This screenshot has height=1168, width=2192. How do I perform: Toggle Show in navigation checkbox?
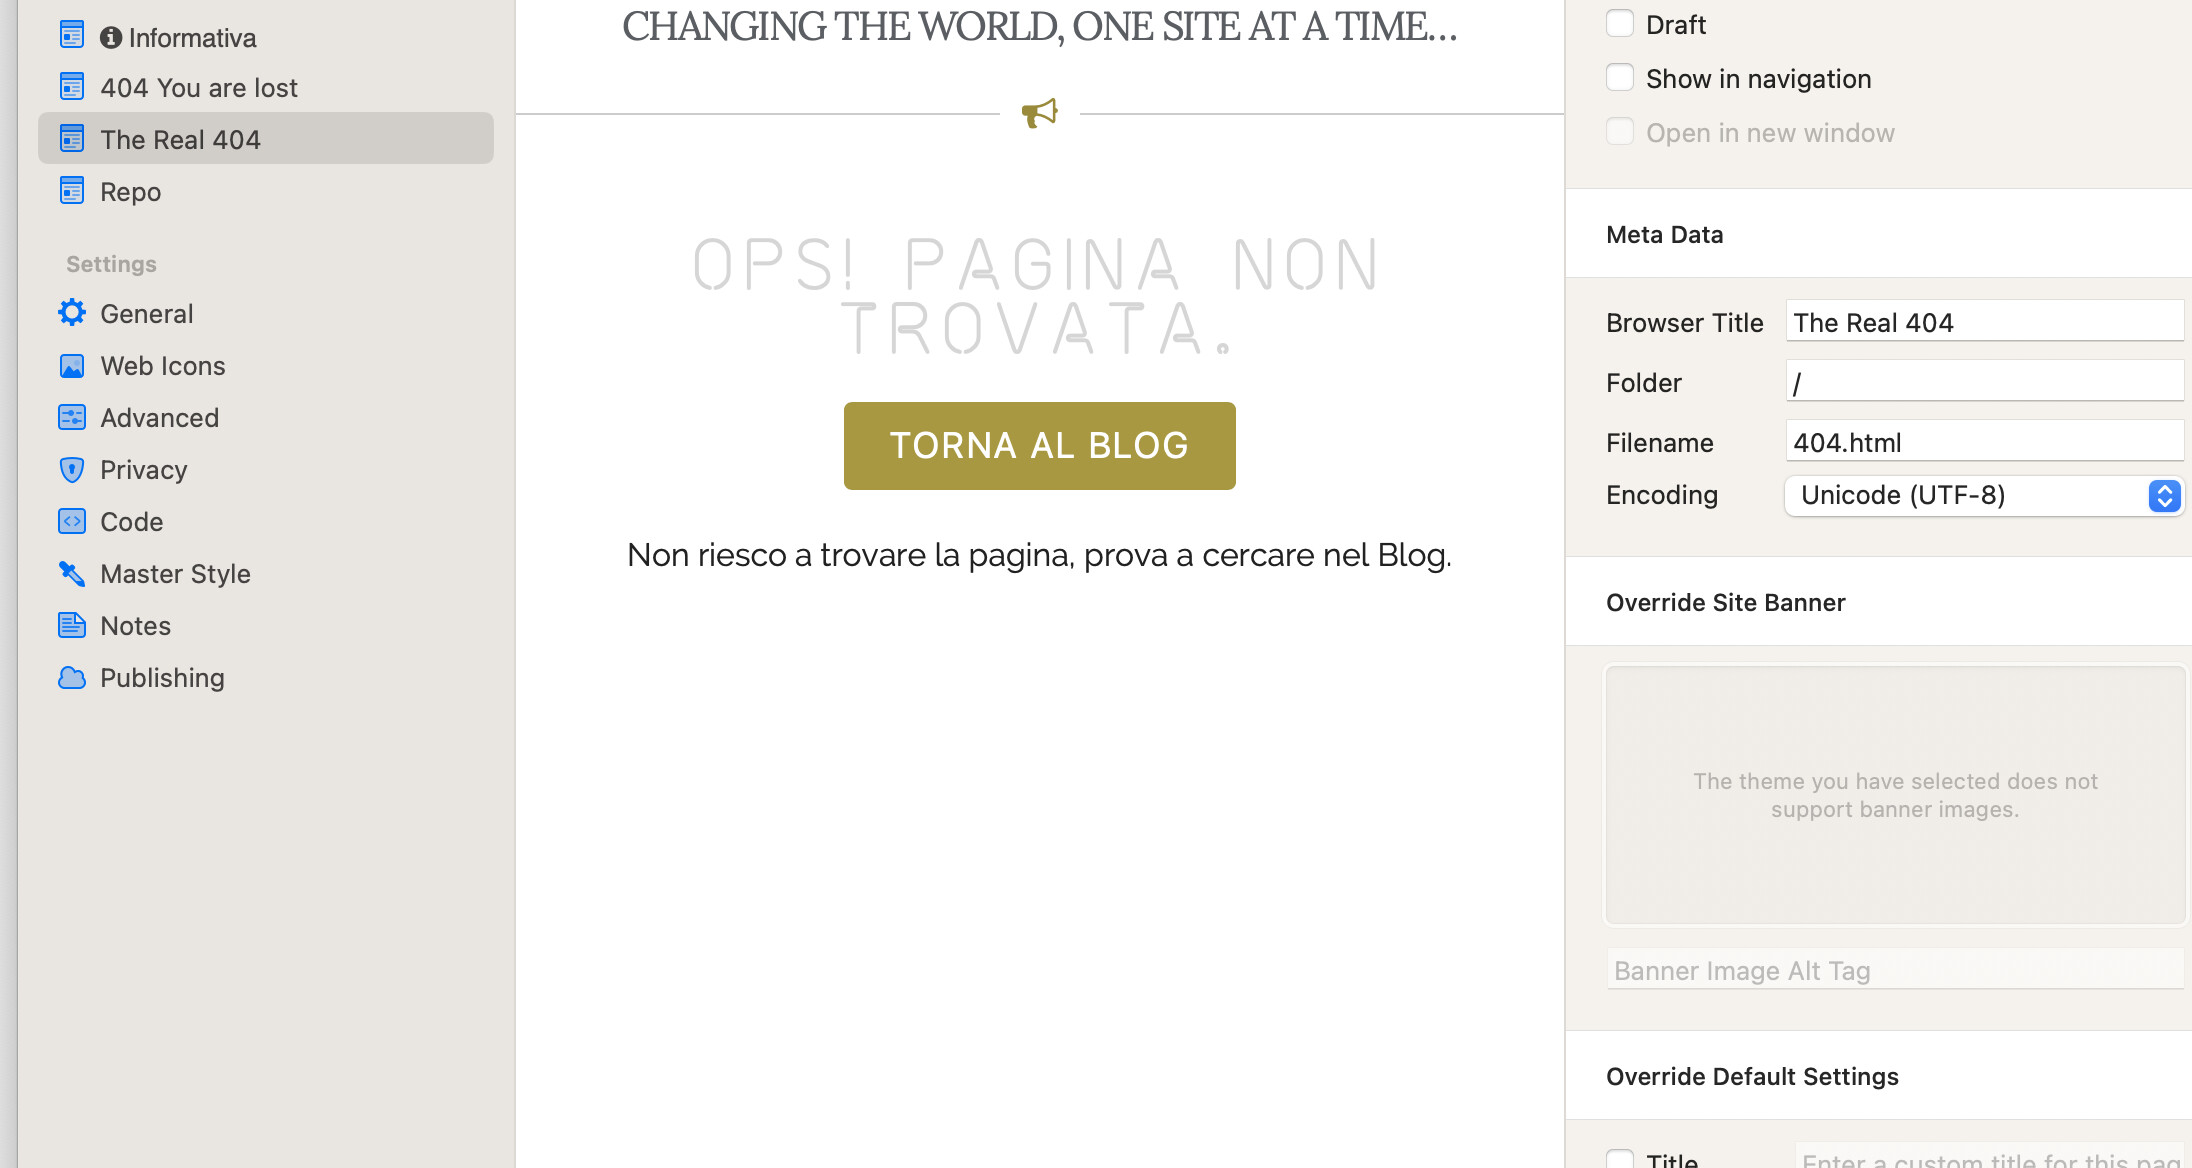coord(1620,78)
